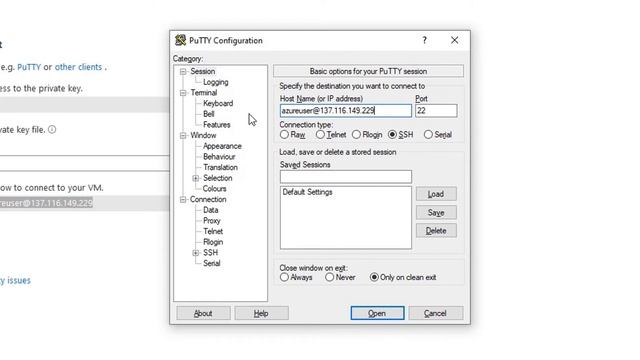Click the Save button

click(x=436, y=212)
